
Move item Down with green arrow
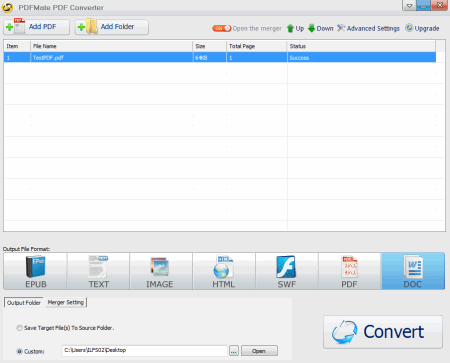pyautogui.click(x=320, y=28)
